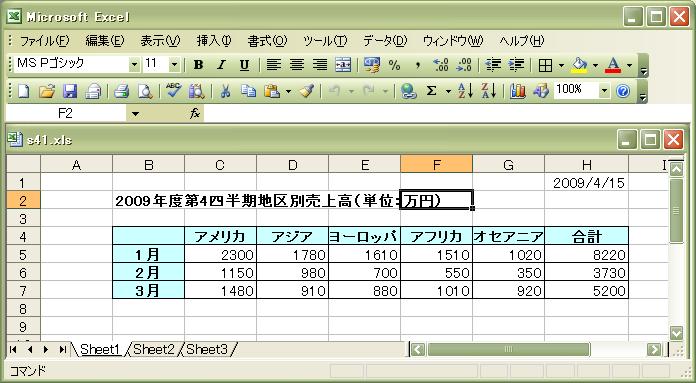Switch to the Sheet2 tab
The image size is (696, 383).
pos(154,349)
